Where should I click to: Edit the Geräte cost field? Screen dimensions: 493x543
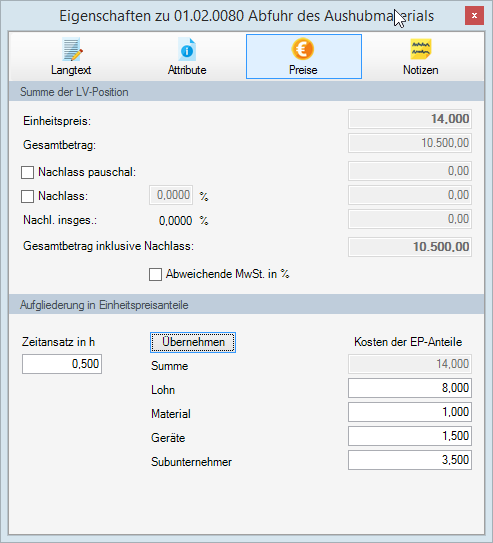(x=410, y=436)
